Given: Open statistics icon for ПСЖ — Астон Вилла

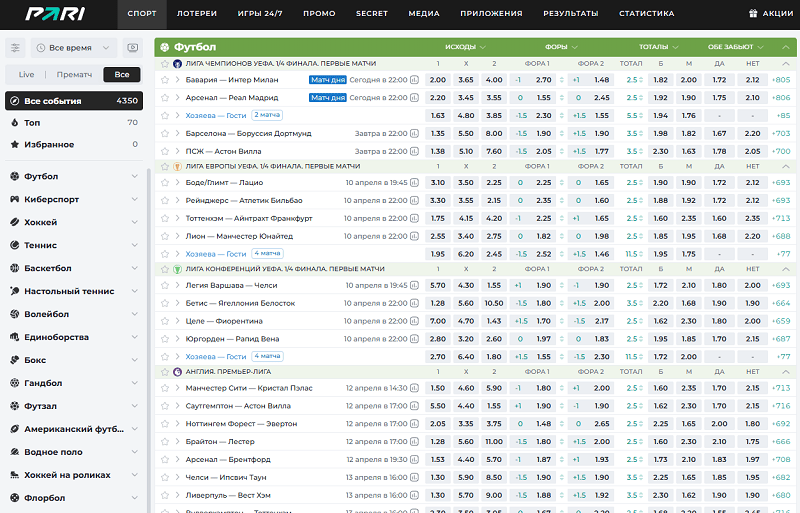Looking at the screenshot, I should pos(414,152).
